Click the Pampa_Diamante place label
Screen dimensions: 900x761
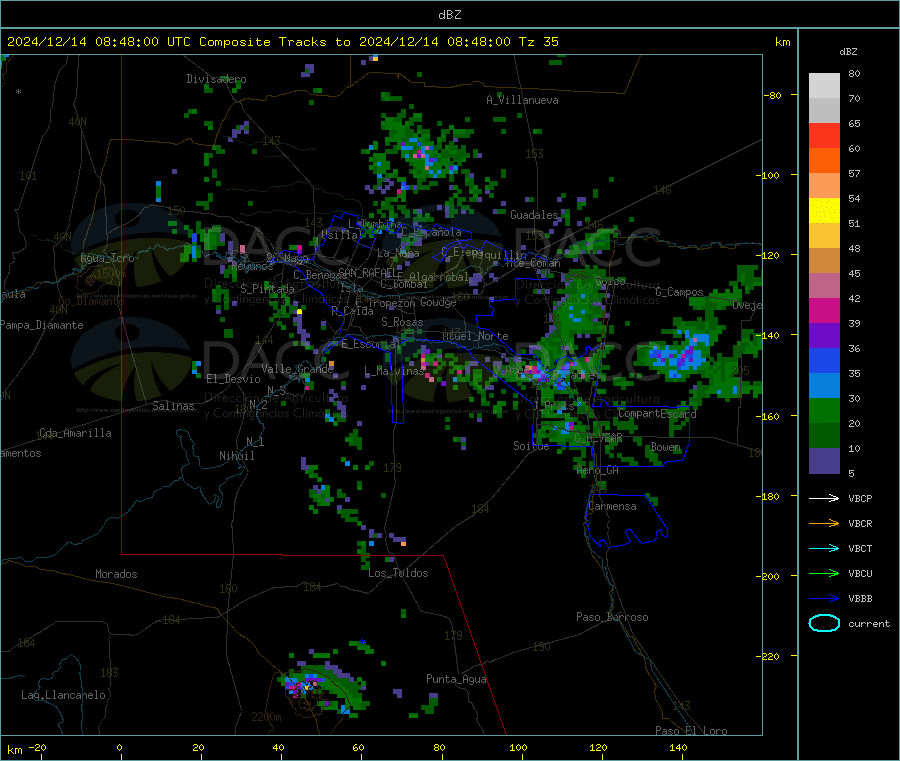[42, 325]
